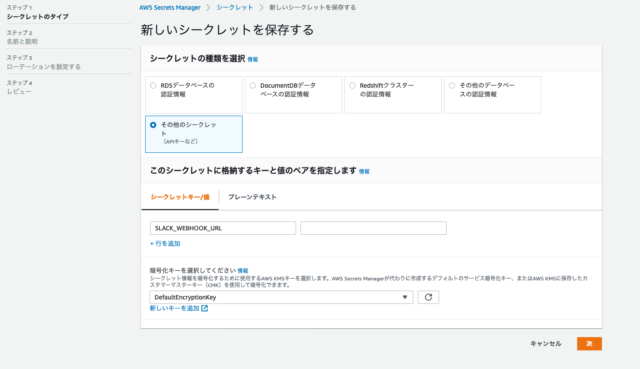This screenshot has height=369, width=640.
Task: Click the SLACK_WEBHOOK_URL key input field
Action: click(x=223, y=228)
